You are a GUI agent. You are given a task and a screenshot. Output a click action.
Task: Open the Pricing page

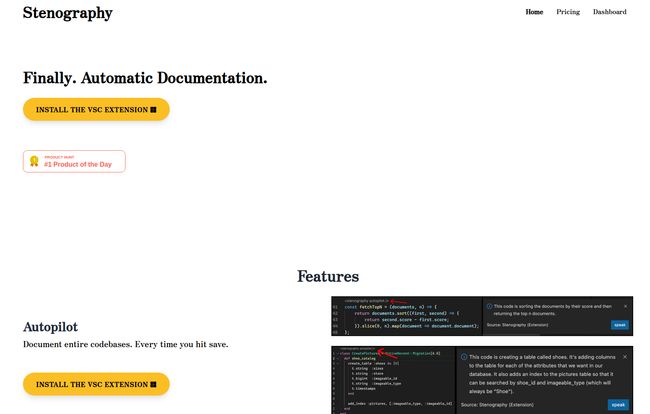568,12
